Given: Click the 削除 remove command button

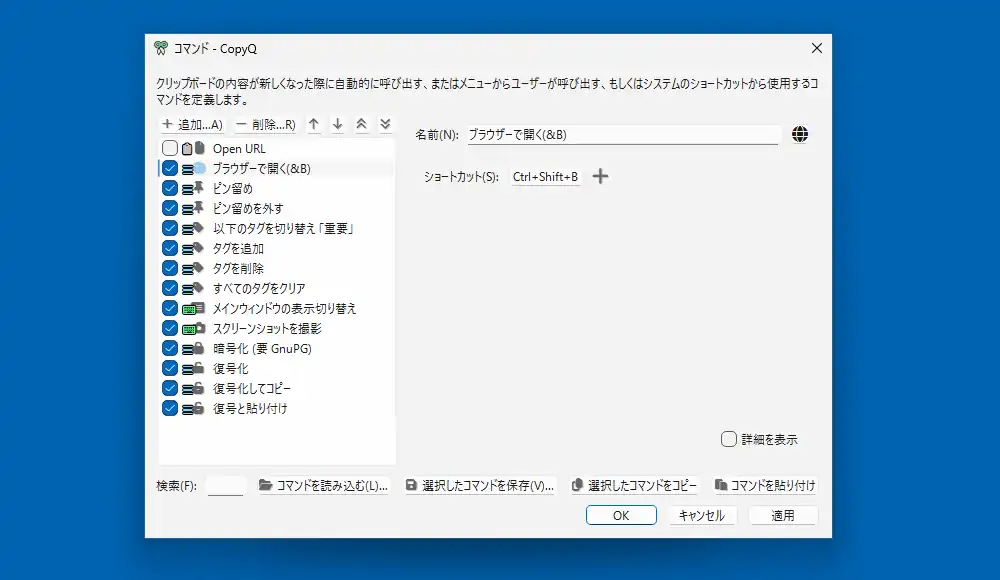Looking at the screenshot, I should coord(265,125).
